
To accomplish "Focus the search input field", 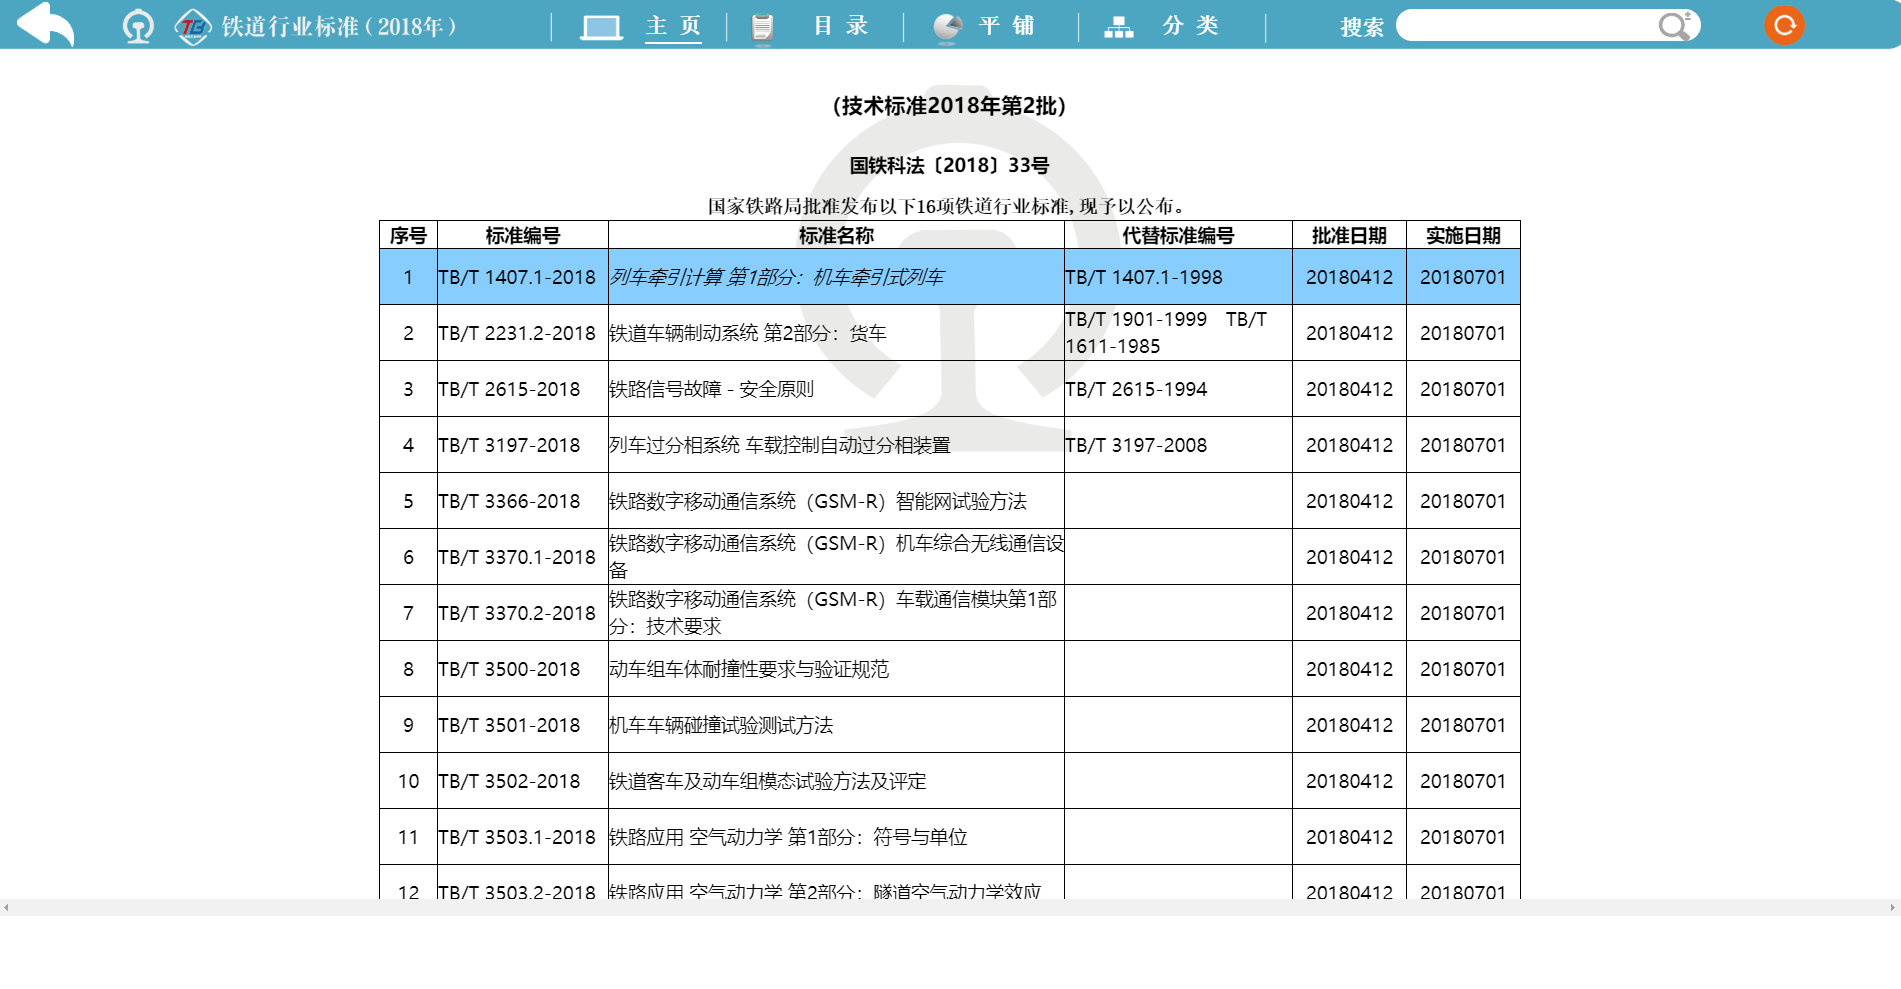I will pos(1527,26).
